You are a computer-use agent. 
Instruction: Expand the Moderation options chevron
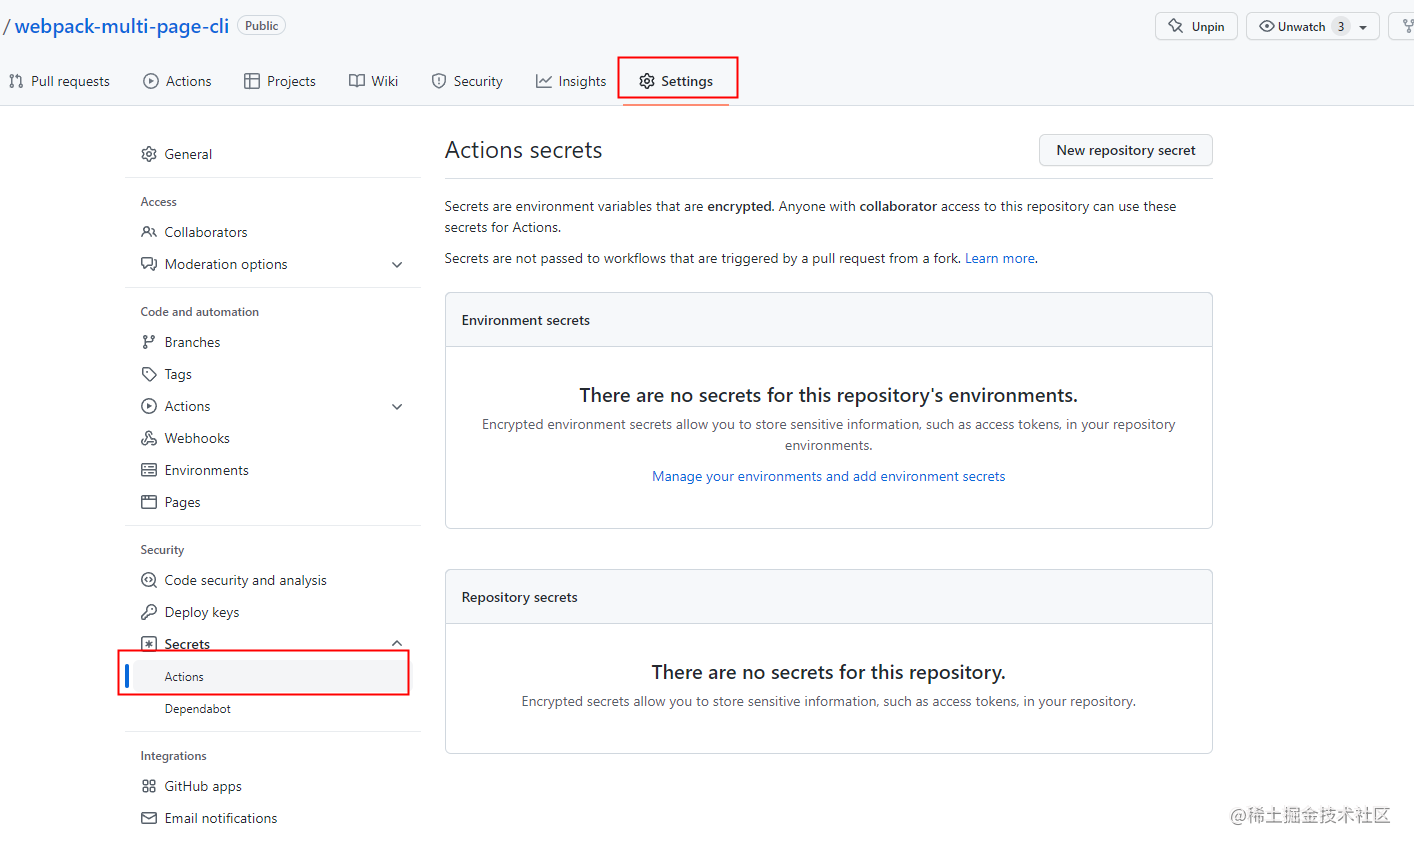click(x=397, y=265)
